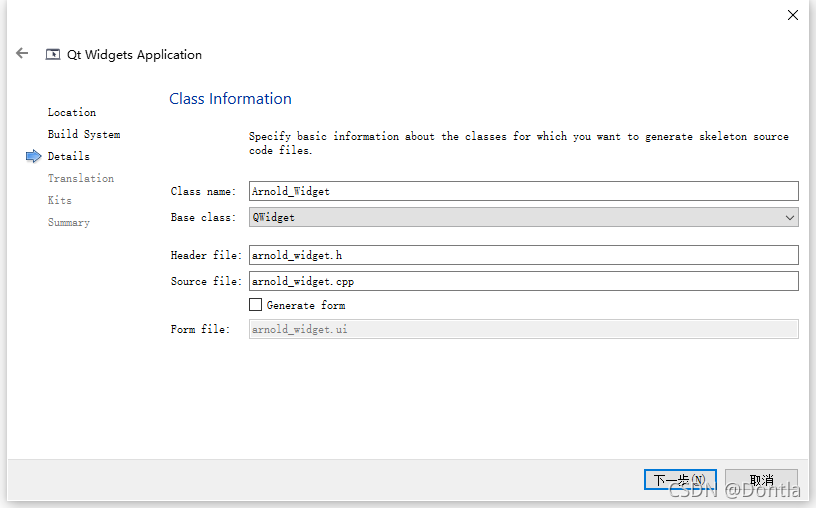Select the Details wizard step
816x508 pixels.
(69, 156)
